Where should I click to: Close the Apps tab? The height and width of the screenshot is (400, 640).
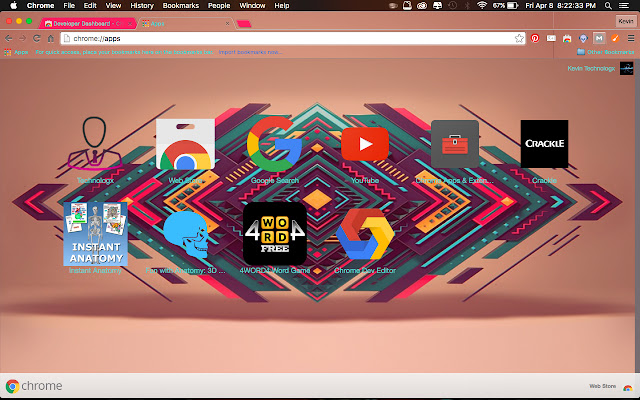(227, 24)
